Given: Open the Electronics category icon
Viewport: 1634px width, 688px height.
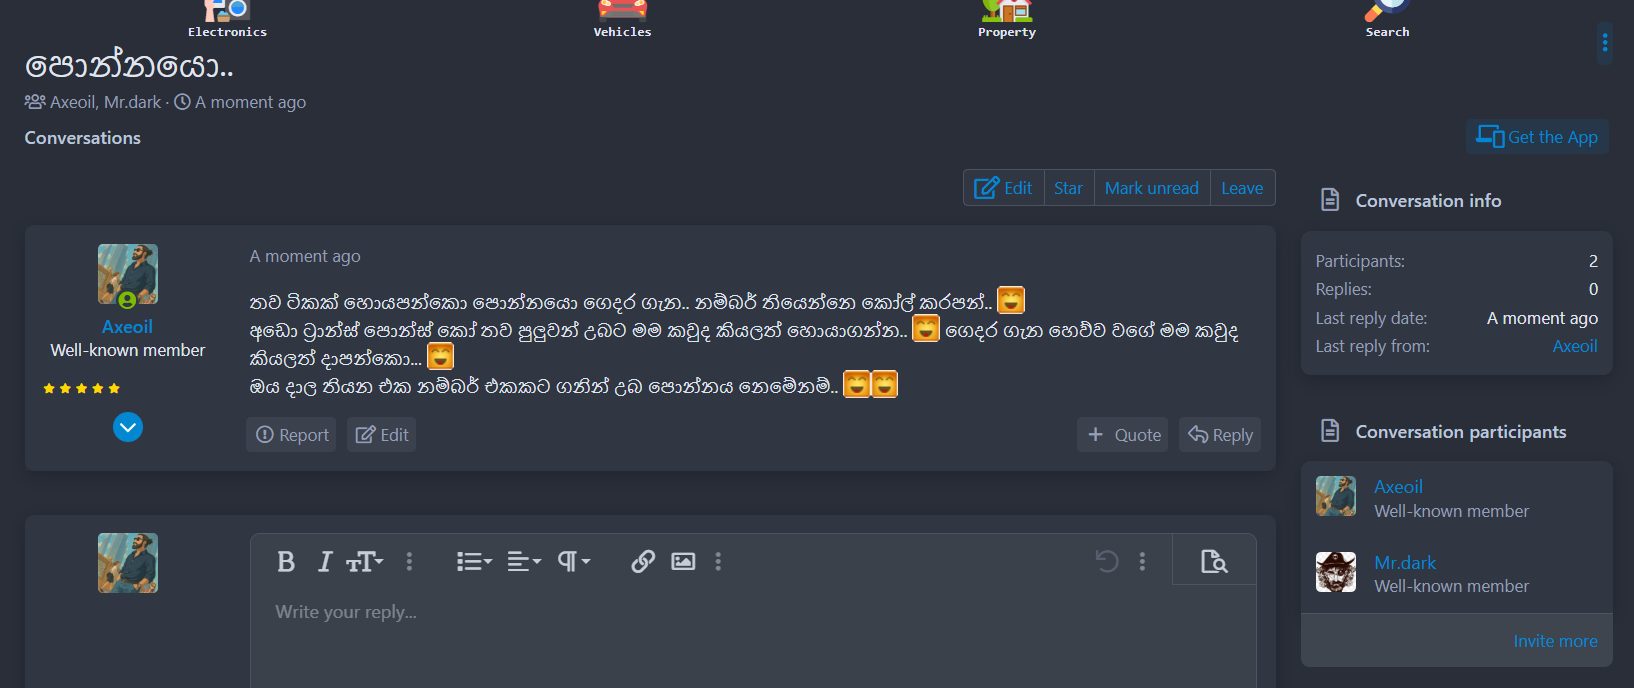Looking at the screenshot, I should [227, 11].
